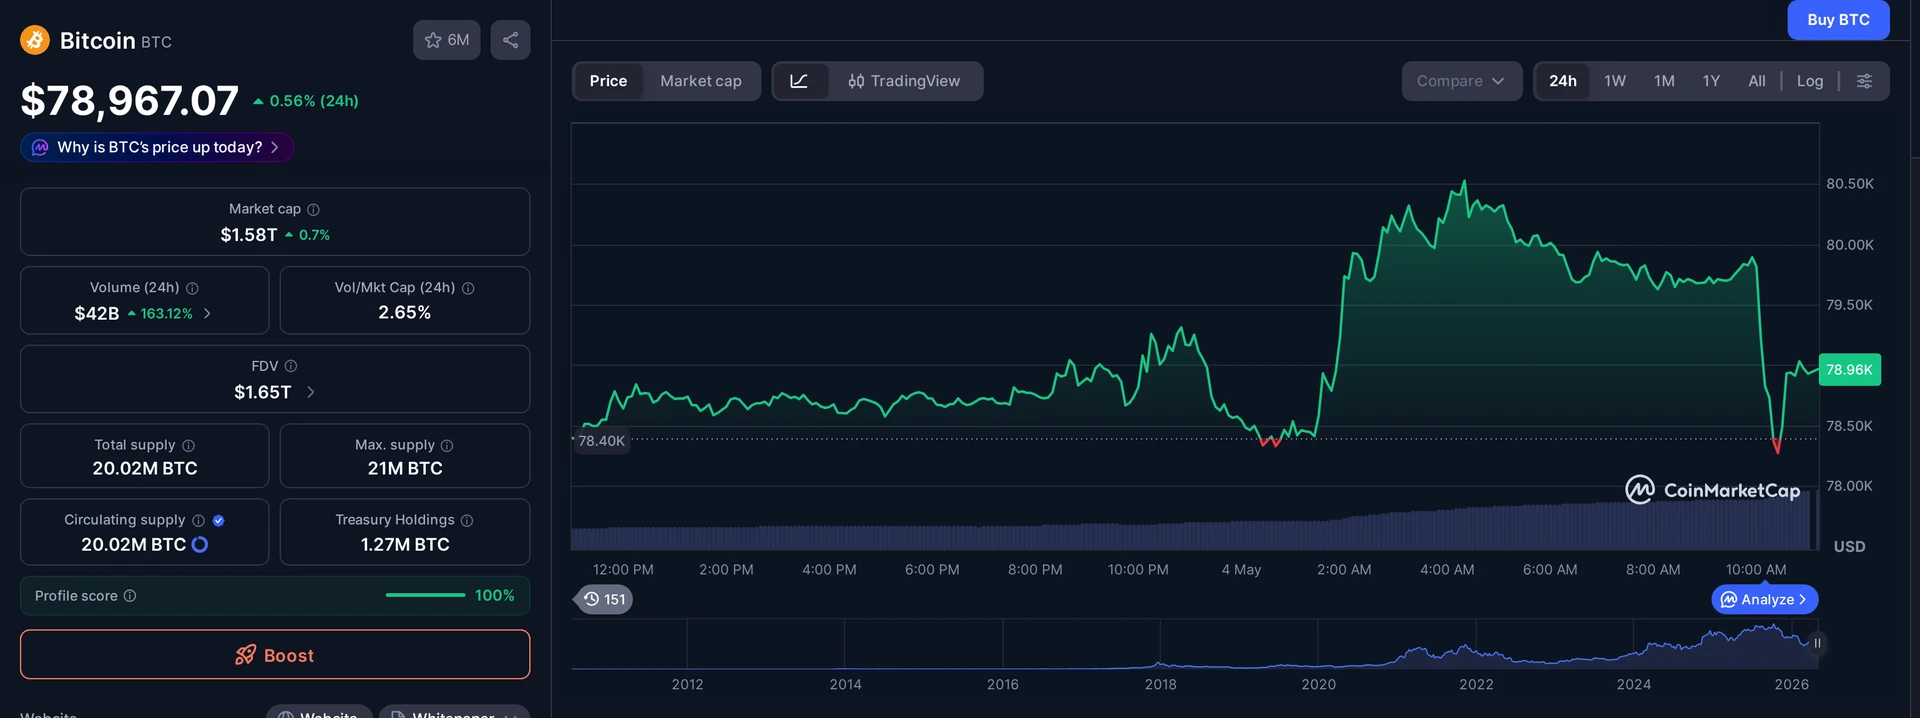1920x718 pixels.
Task: Click the Analyze button
Action: coord(1765,599)
